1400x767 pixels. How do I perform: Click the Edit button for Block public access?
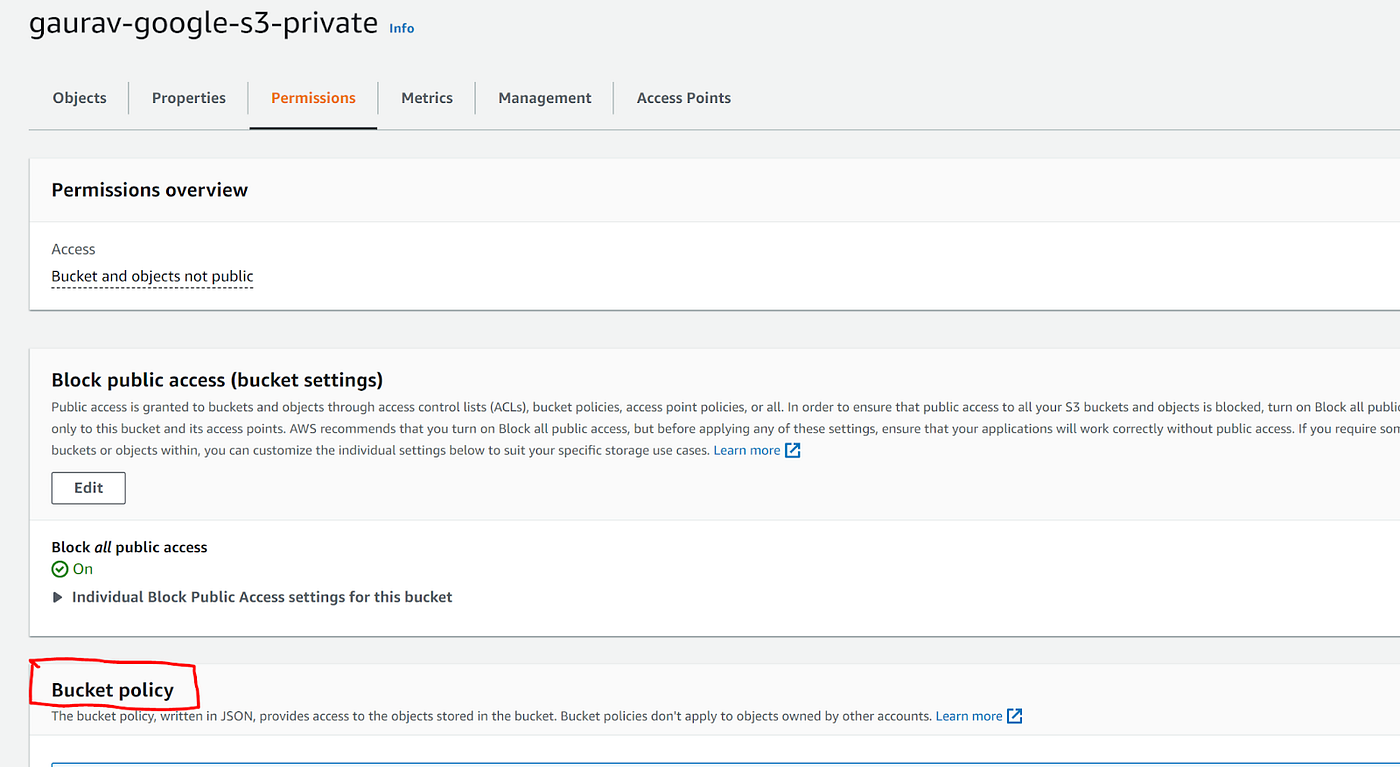coord(88,488)
